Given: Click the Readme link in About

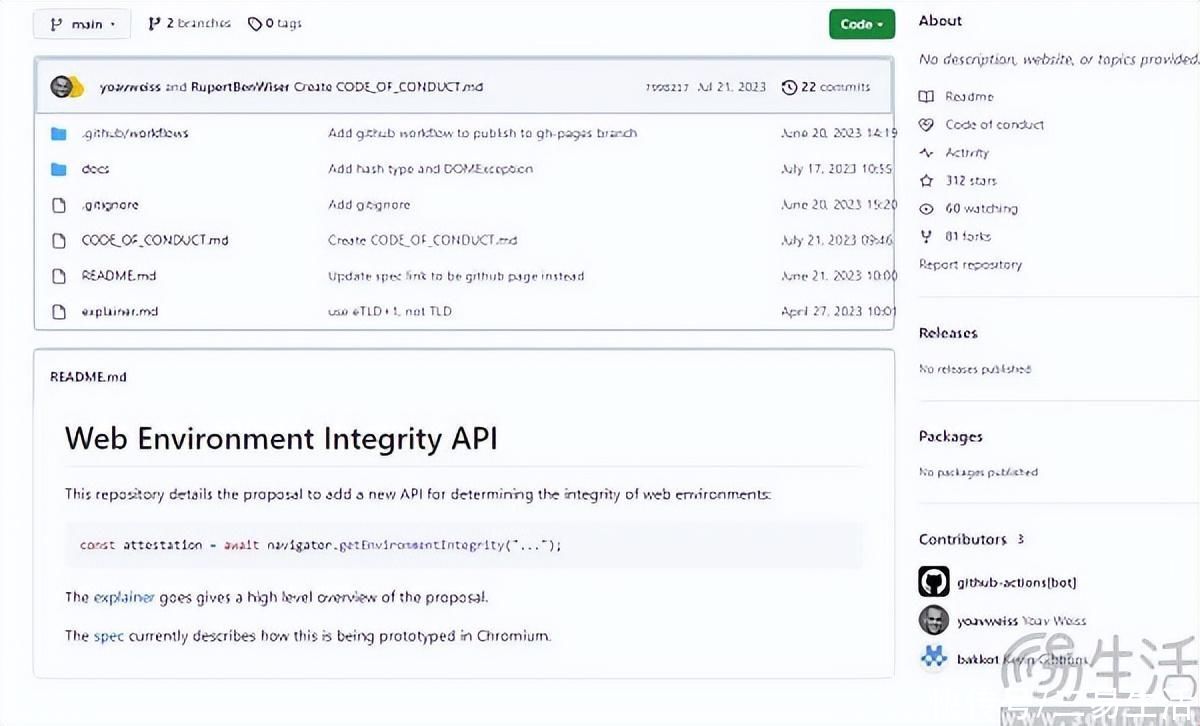Looking at the screenshot, I should click(x=969, y=97).
